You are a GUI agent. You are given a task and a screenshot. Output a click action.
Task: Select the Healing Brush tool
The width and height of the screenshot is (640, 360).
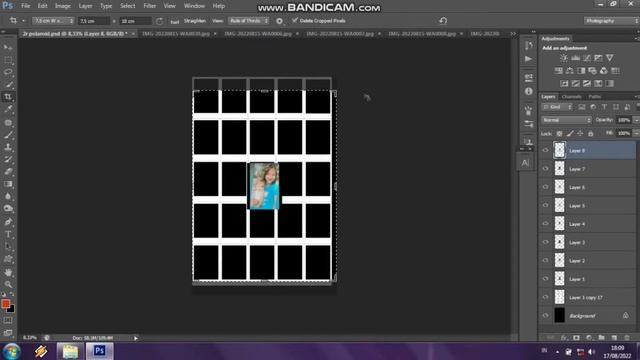(8, 122)
